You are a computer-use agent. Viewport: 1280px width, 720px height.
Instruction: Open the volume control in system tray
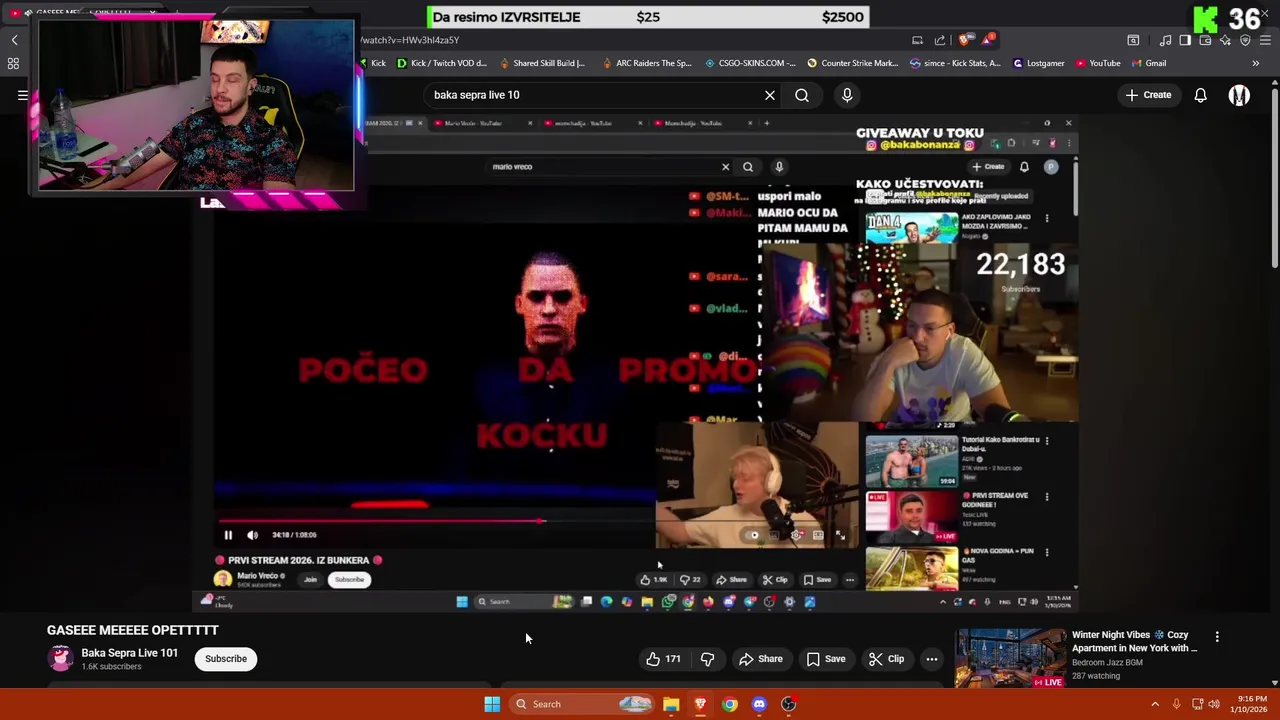click(1214, 704)
